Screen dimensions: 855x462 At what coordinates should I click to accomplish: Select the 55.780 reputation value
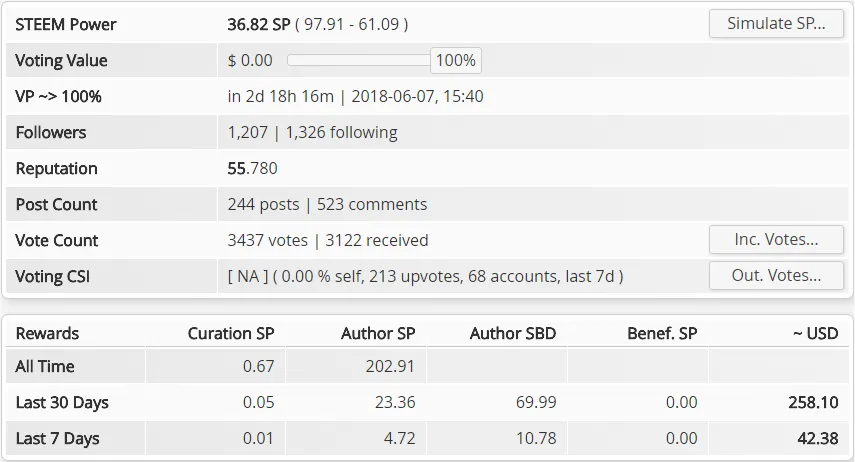pos(252,169)
